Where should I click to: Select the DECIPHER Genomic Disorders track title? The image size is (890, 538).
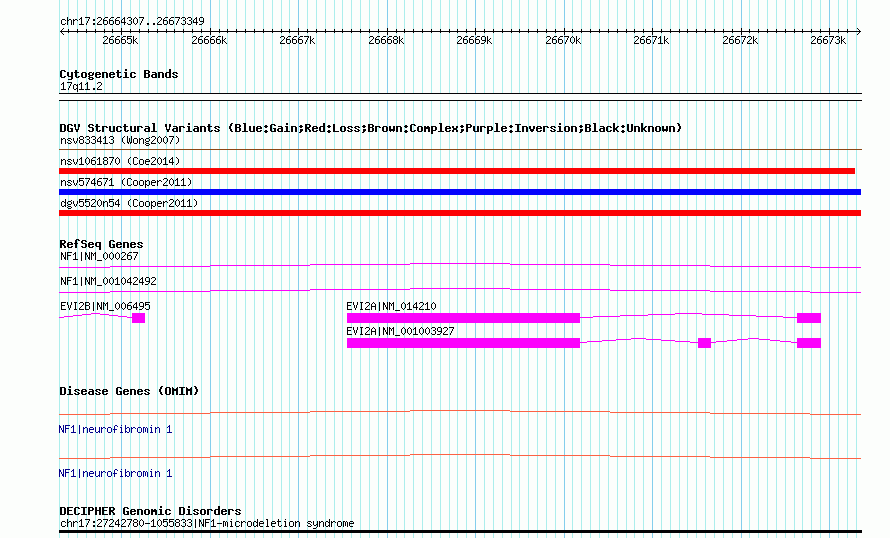pyautogui.click(x=150, y=511)
